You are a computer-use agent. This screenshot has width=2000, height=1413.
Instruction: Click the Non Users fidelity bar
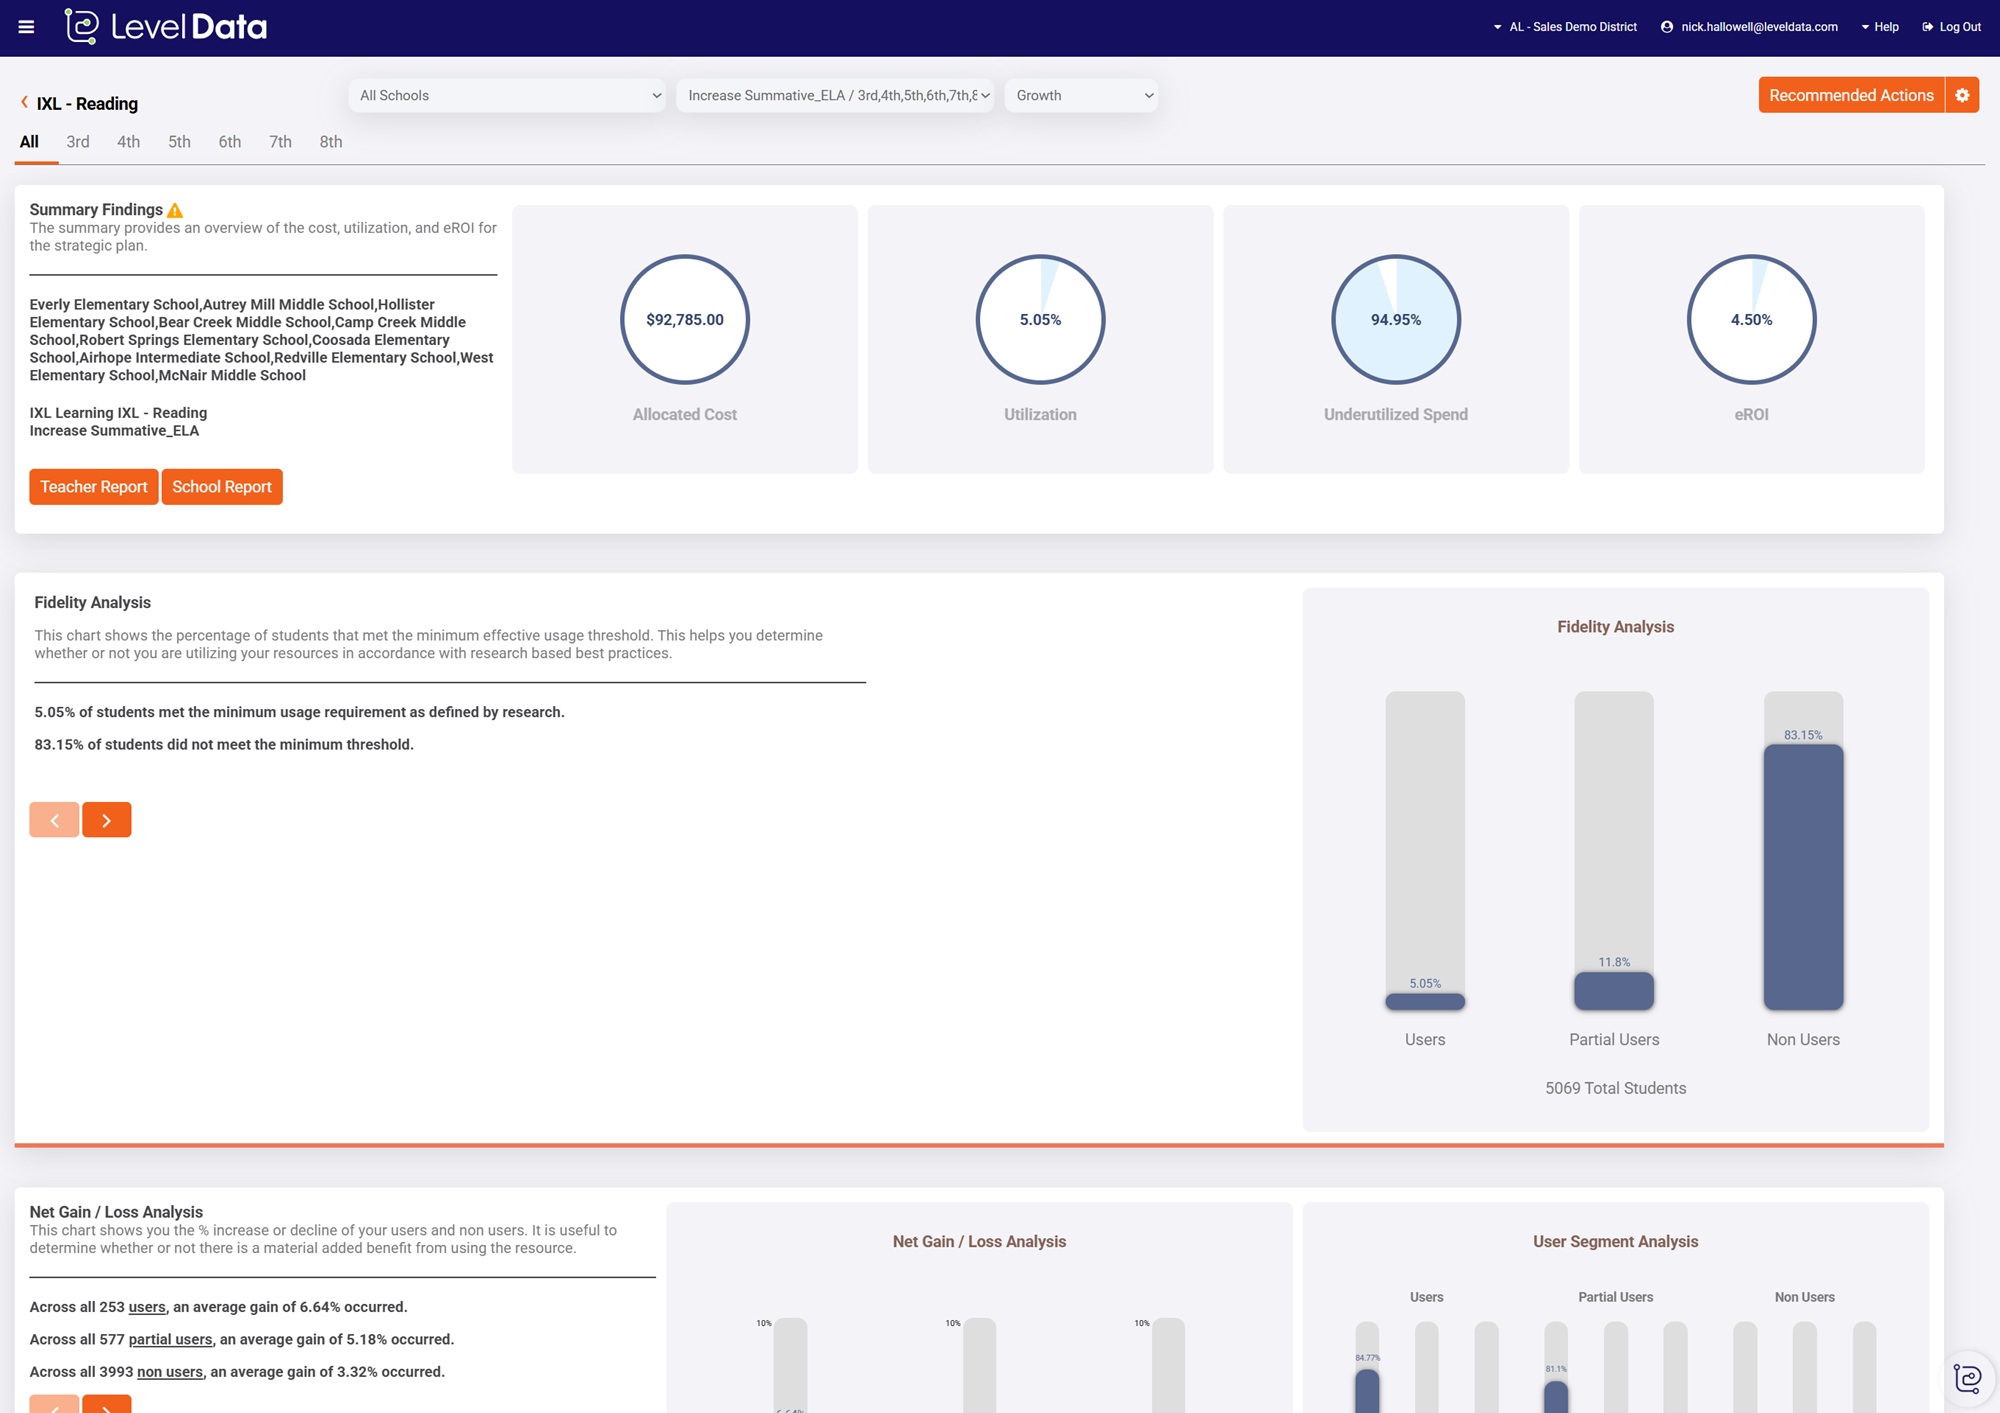pos(1802,876)
